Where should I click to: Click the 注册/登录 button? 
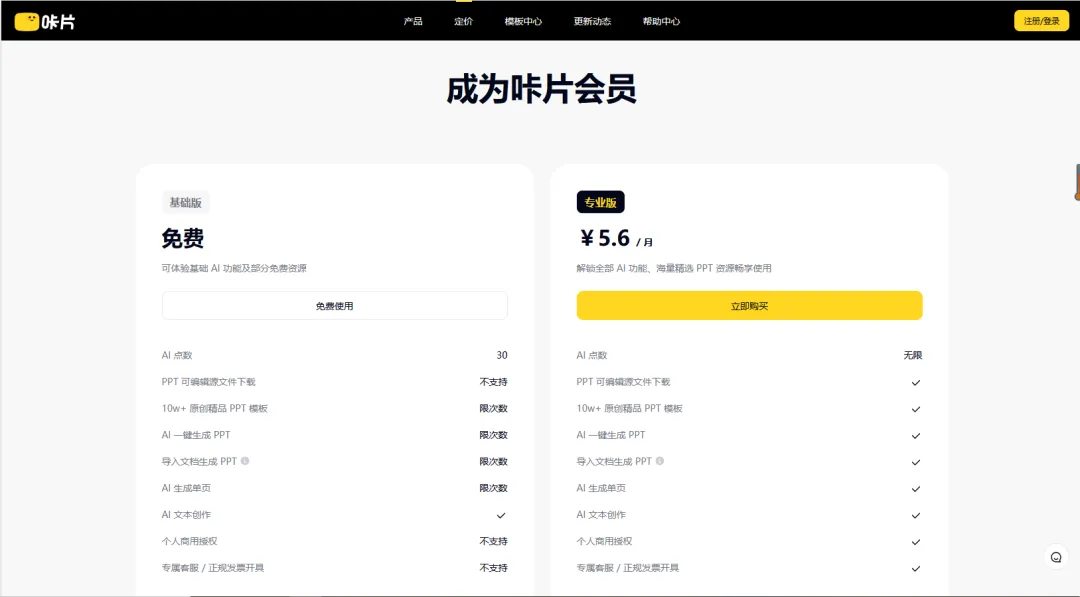[1041, 21]
